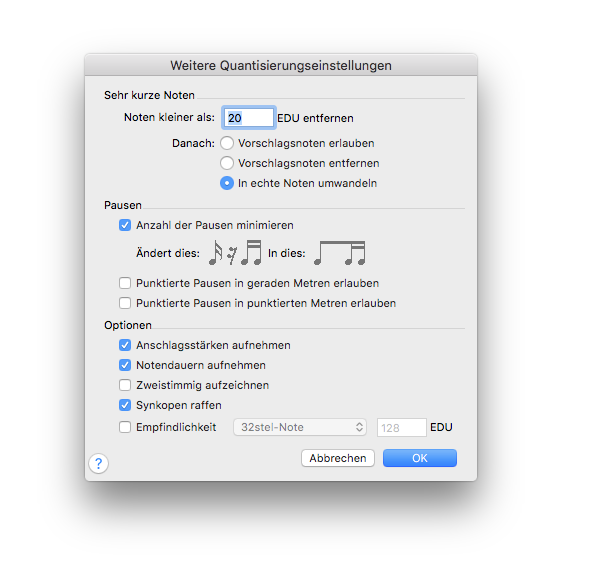The image size is (606, 577).
Task: Click the 'Danach:' label
Action: tap(193, 143)
